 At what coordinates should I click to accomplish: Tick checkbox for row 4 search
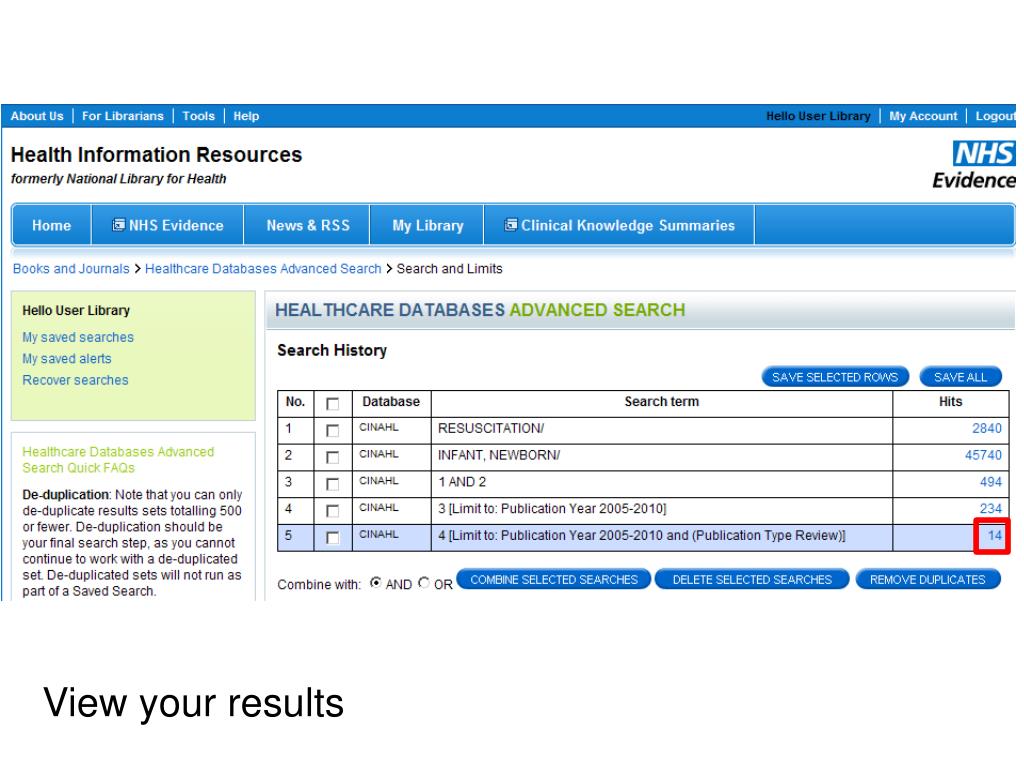[x=332, y=511]
